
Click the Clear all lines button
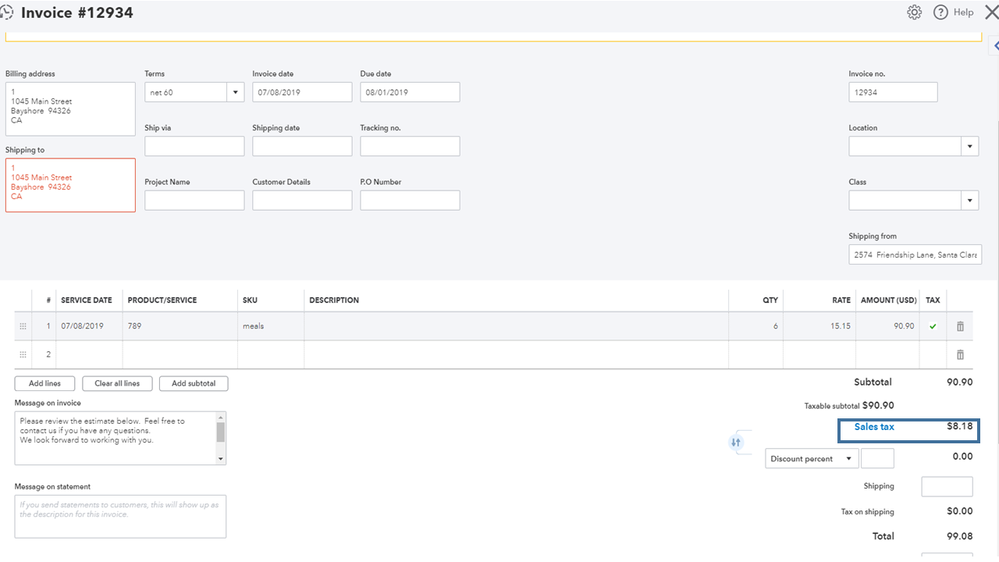pyautogui.click(x=117, y=383)
